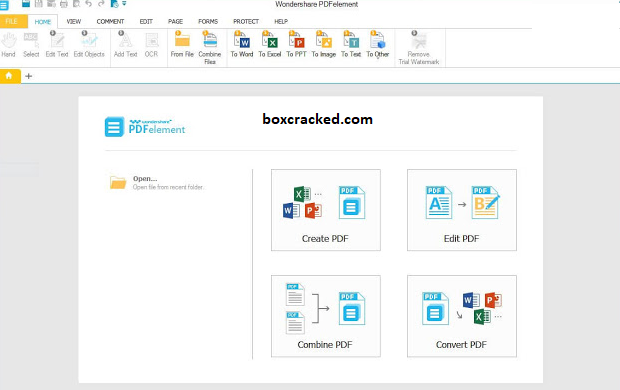Viewport: 620px width, 390px height.
Task: Choose the To PPT conversion icon
Action: tap(296, 44)
